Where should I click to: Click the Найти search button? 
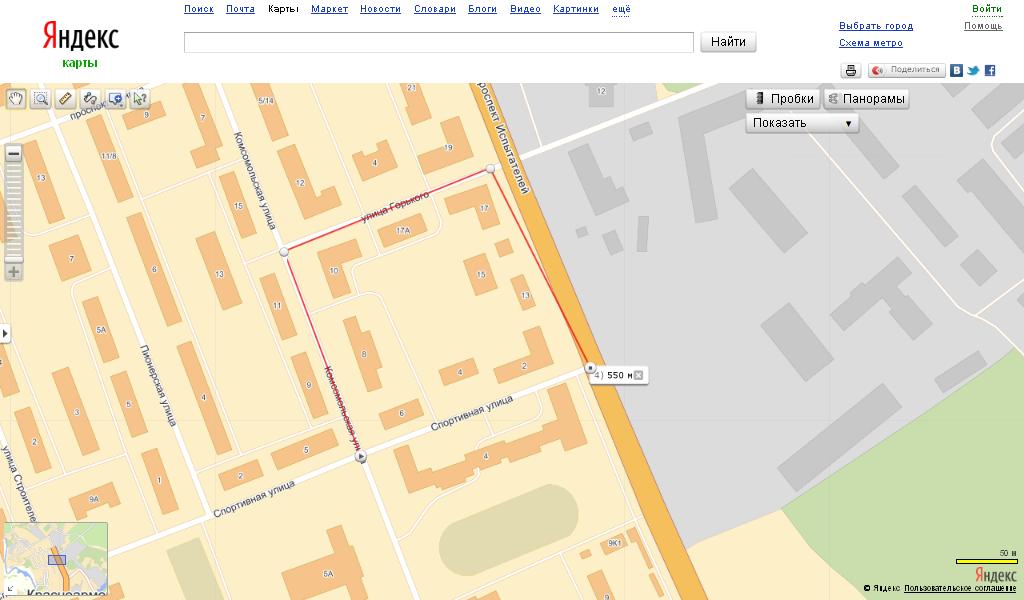point(728,42)
